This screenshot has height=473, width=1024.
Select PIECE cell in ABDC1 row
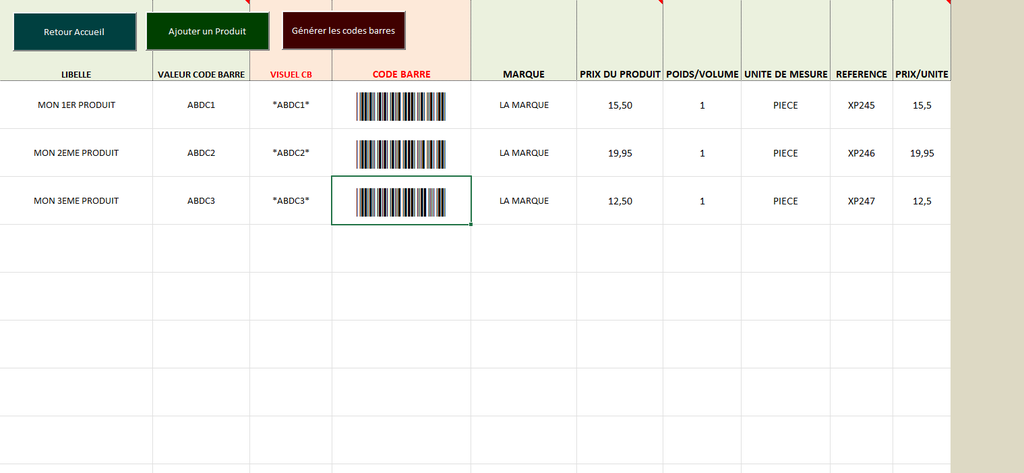tap(786, 105)
